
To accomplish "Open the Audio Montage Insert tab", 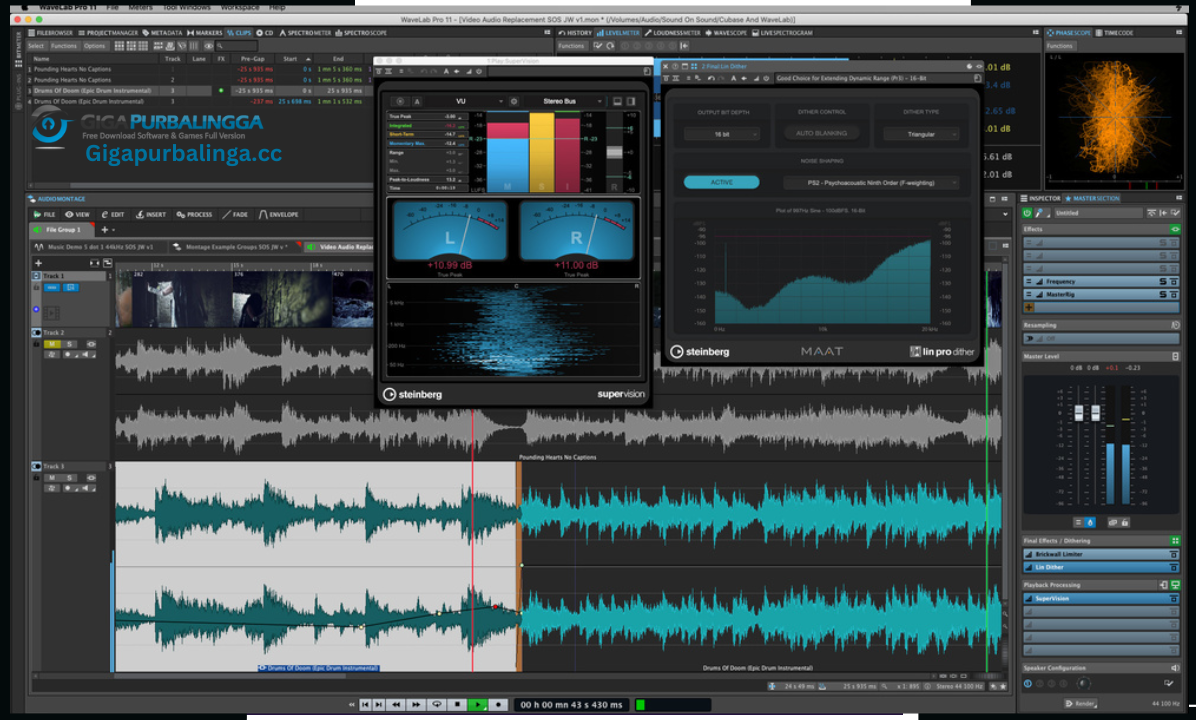I will (x=151, y=214).
